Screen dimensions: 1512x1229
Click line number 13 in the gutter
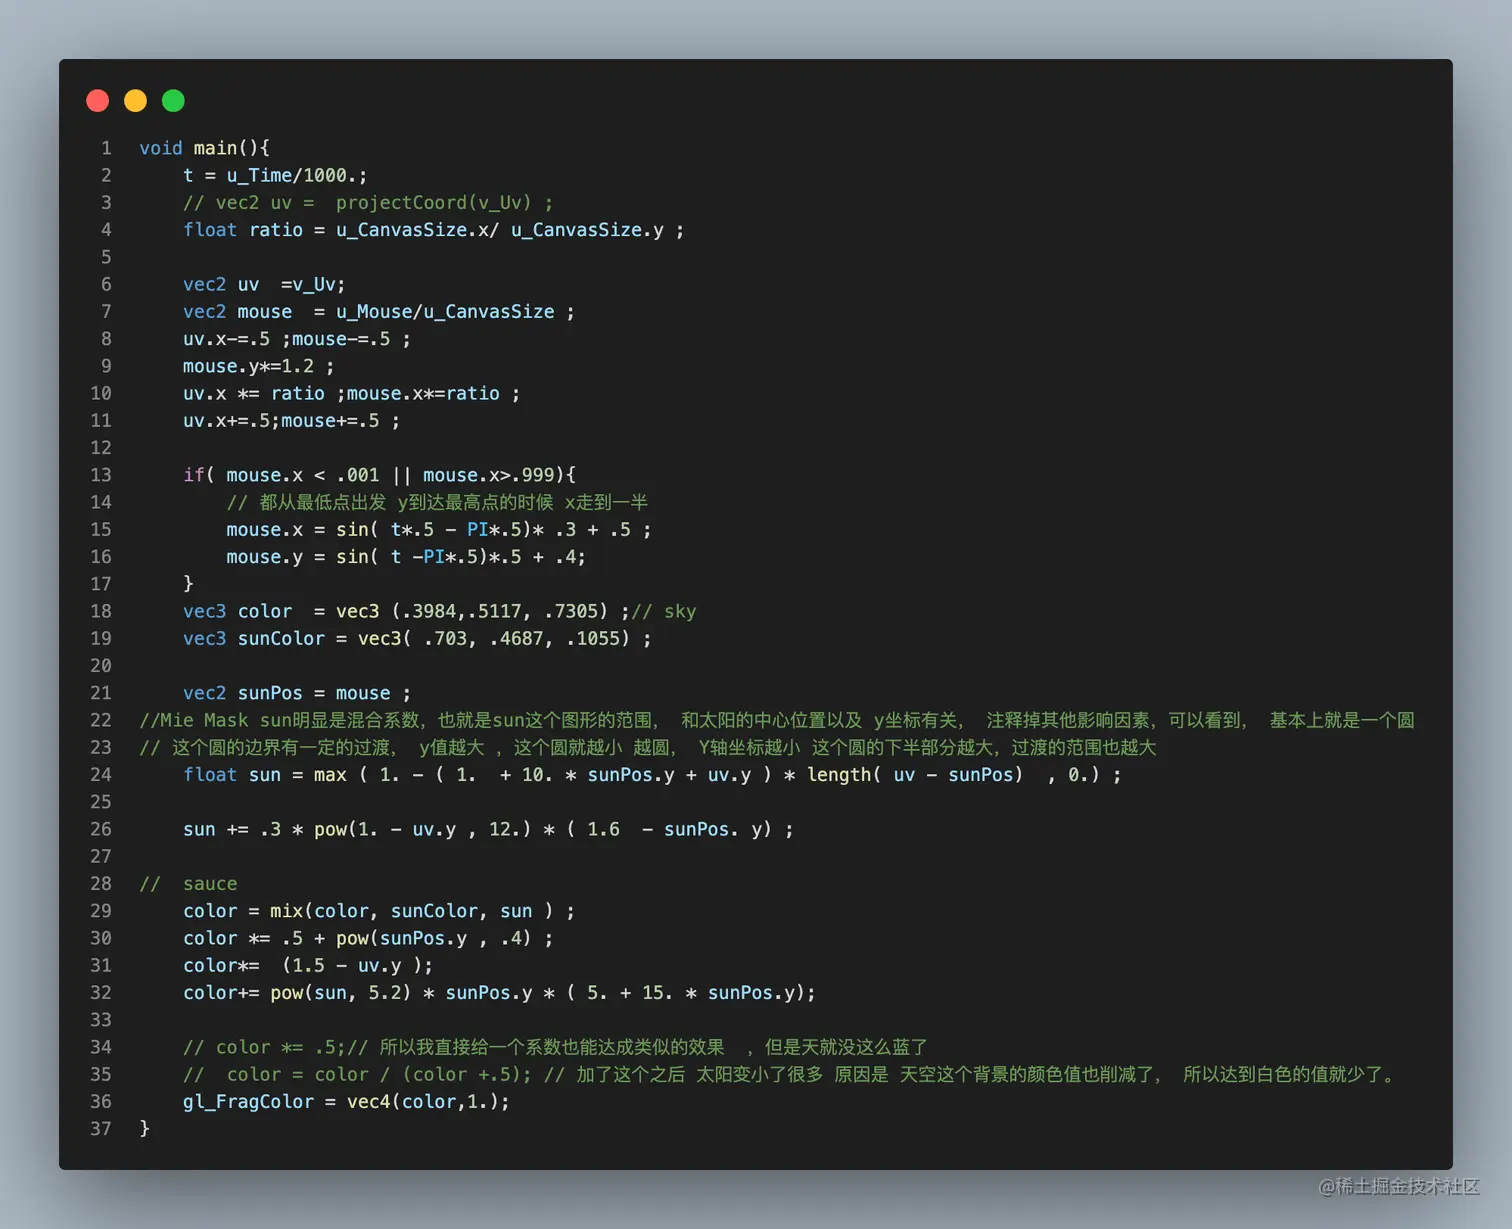(101, 475)
